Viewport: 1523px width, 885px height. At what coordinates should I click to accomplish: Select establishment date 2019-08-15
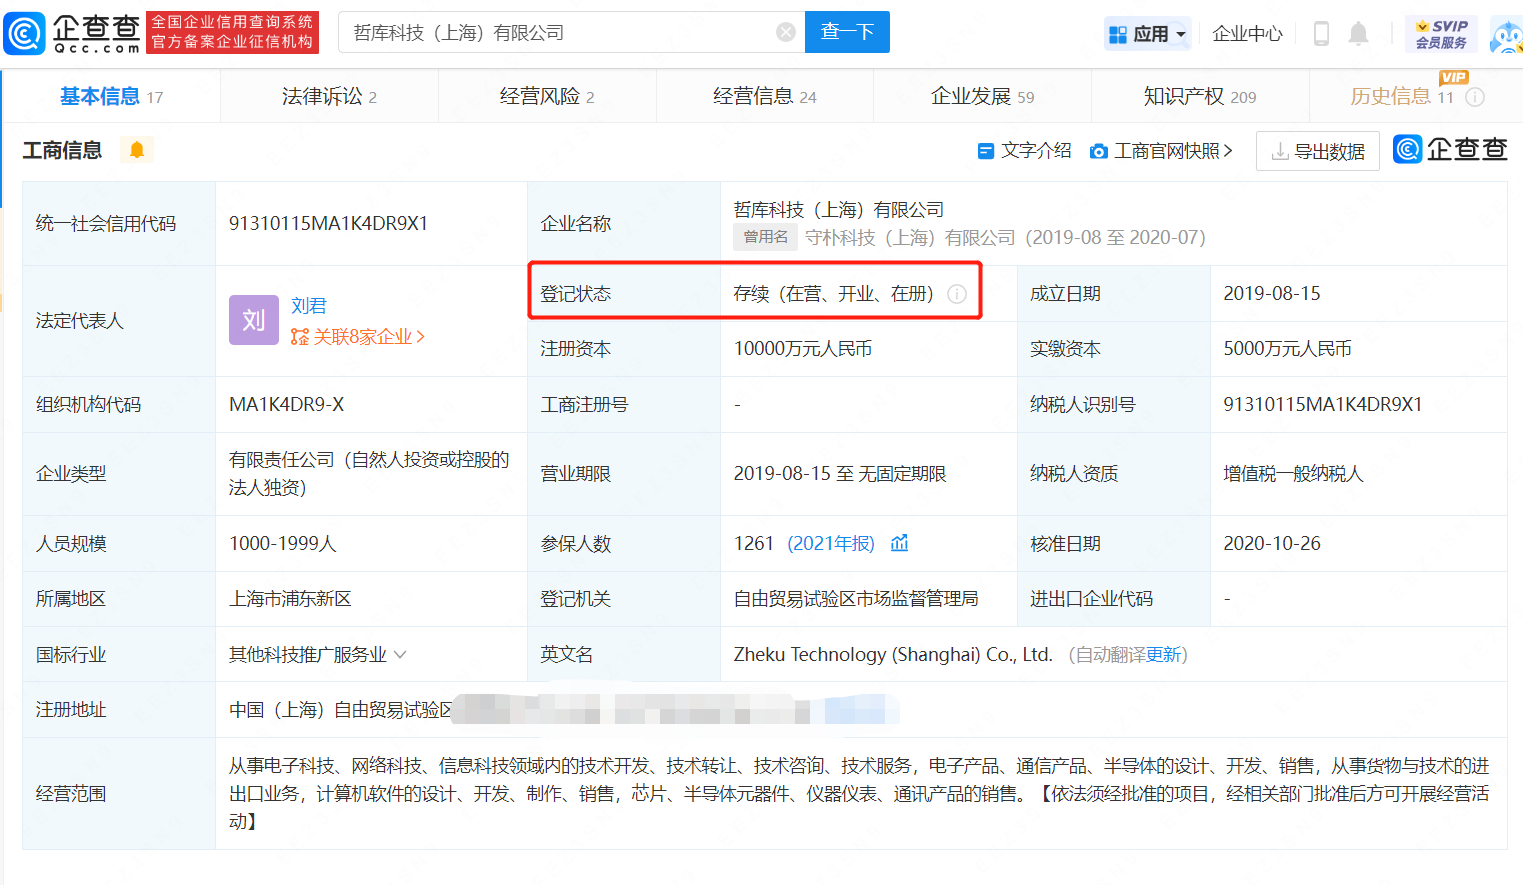(1272, 293)
